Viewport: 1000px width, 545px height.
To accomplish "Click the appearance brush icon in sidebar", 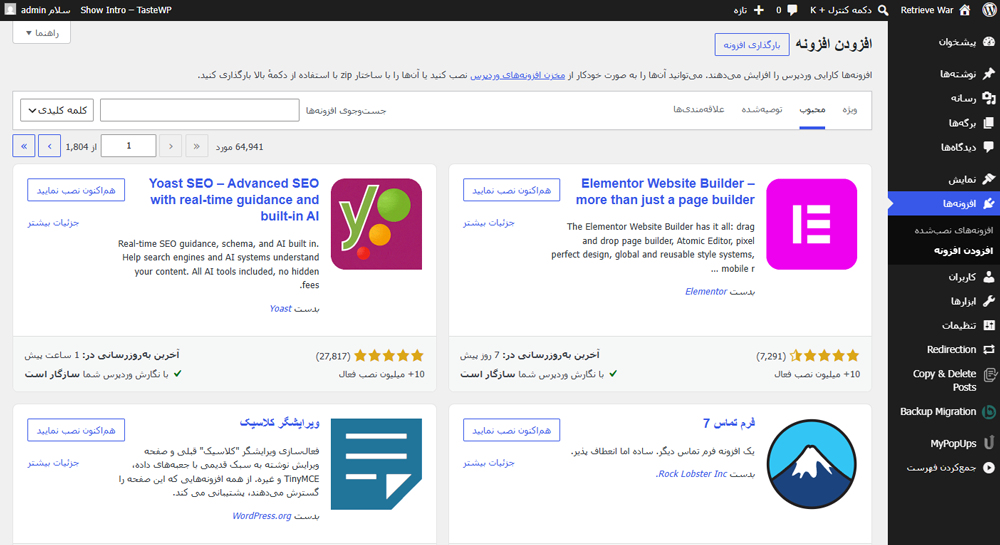I will [x=989, y=179].
